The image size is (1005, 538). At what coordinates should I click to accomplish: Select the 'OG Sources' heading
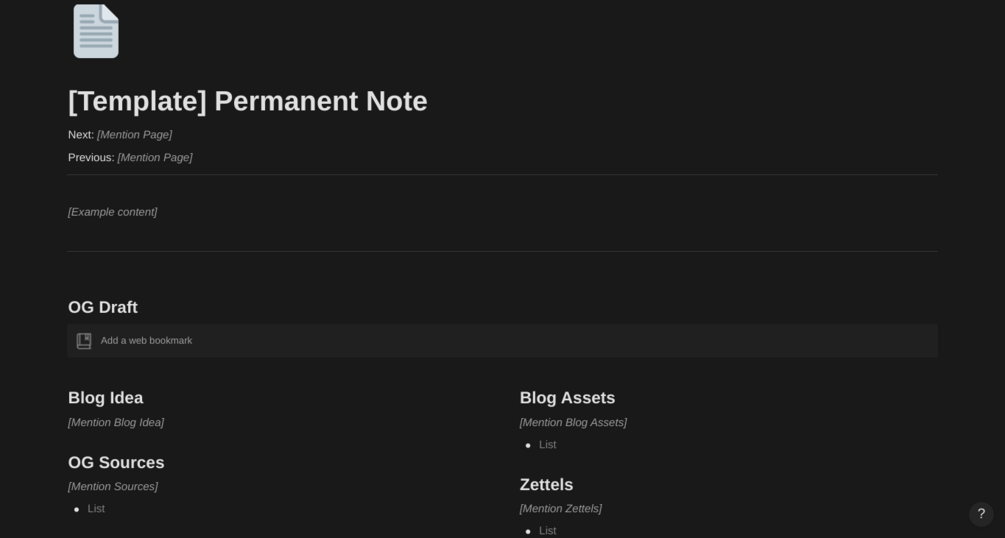coord(116,463)
